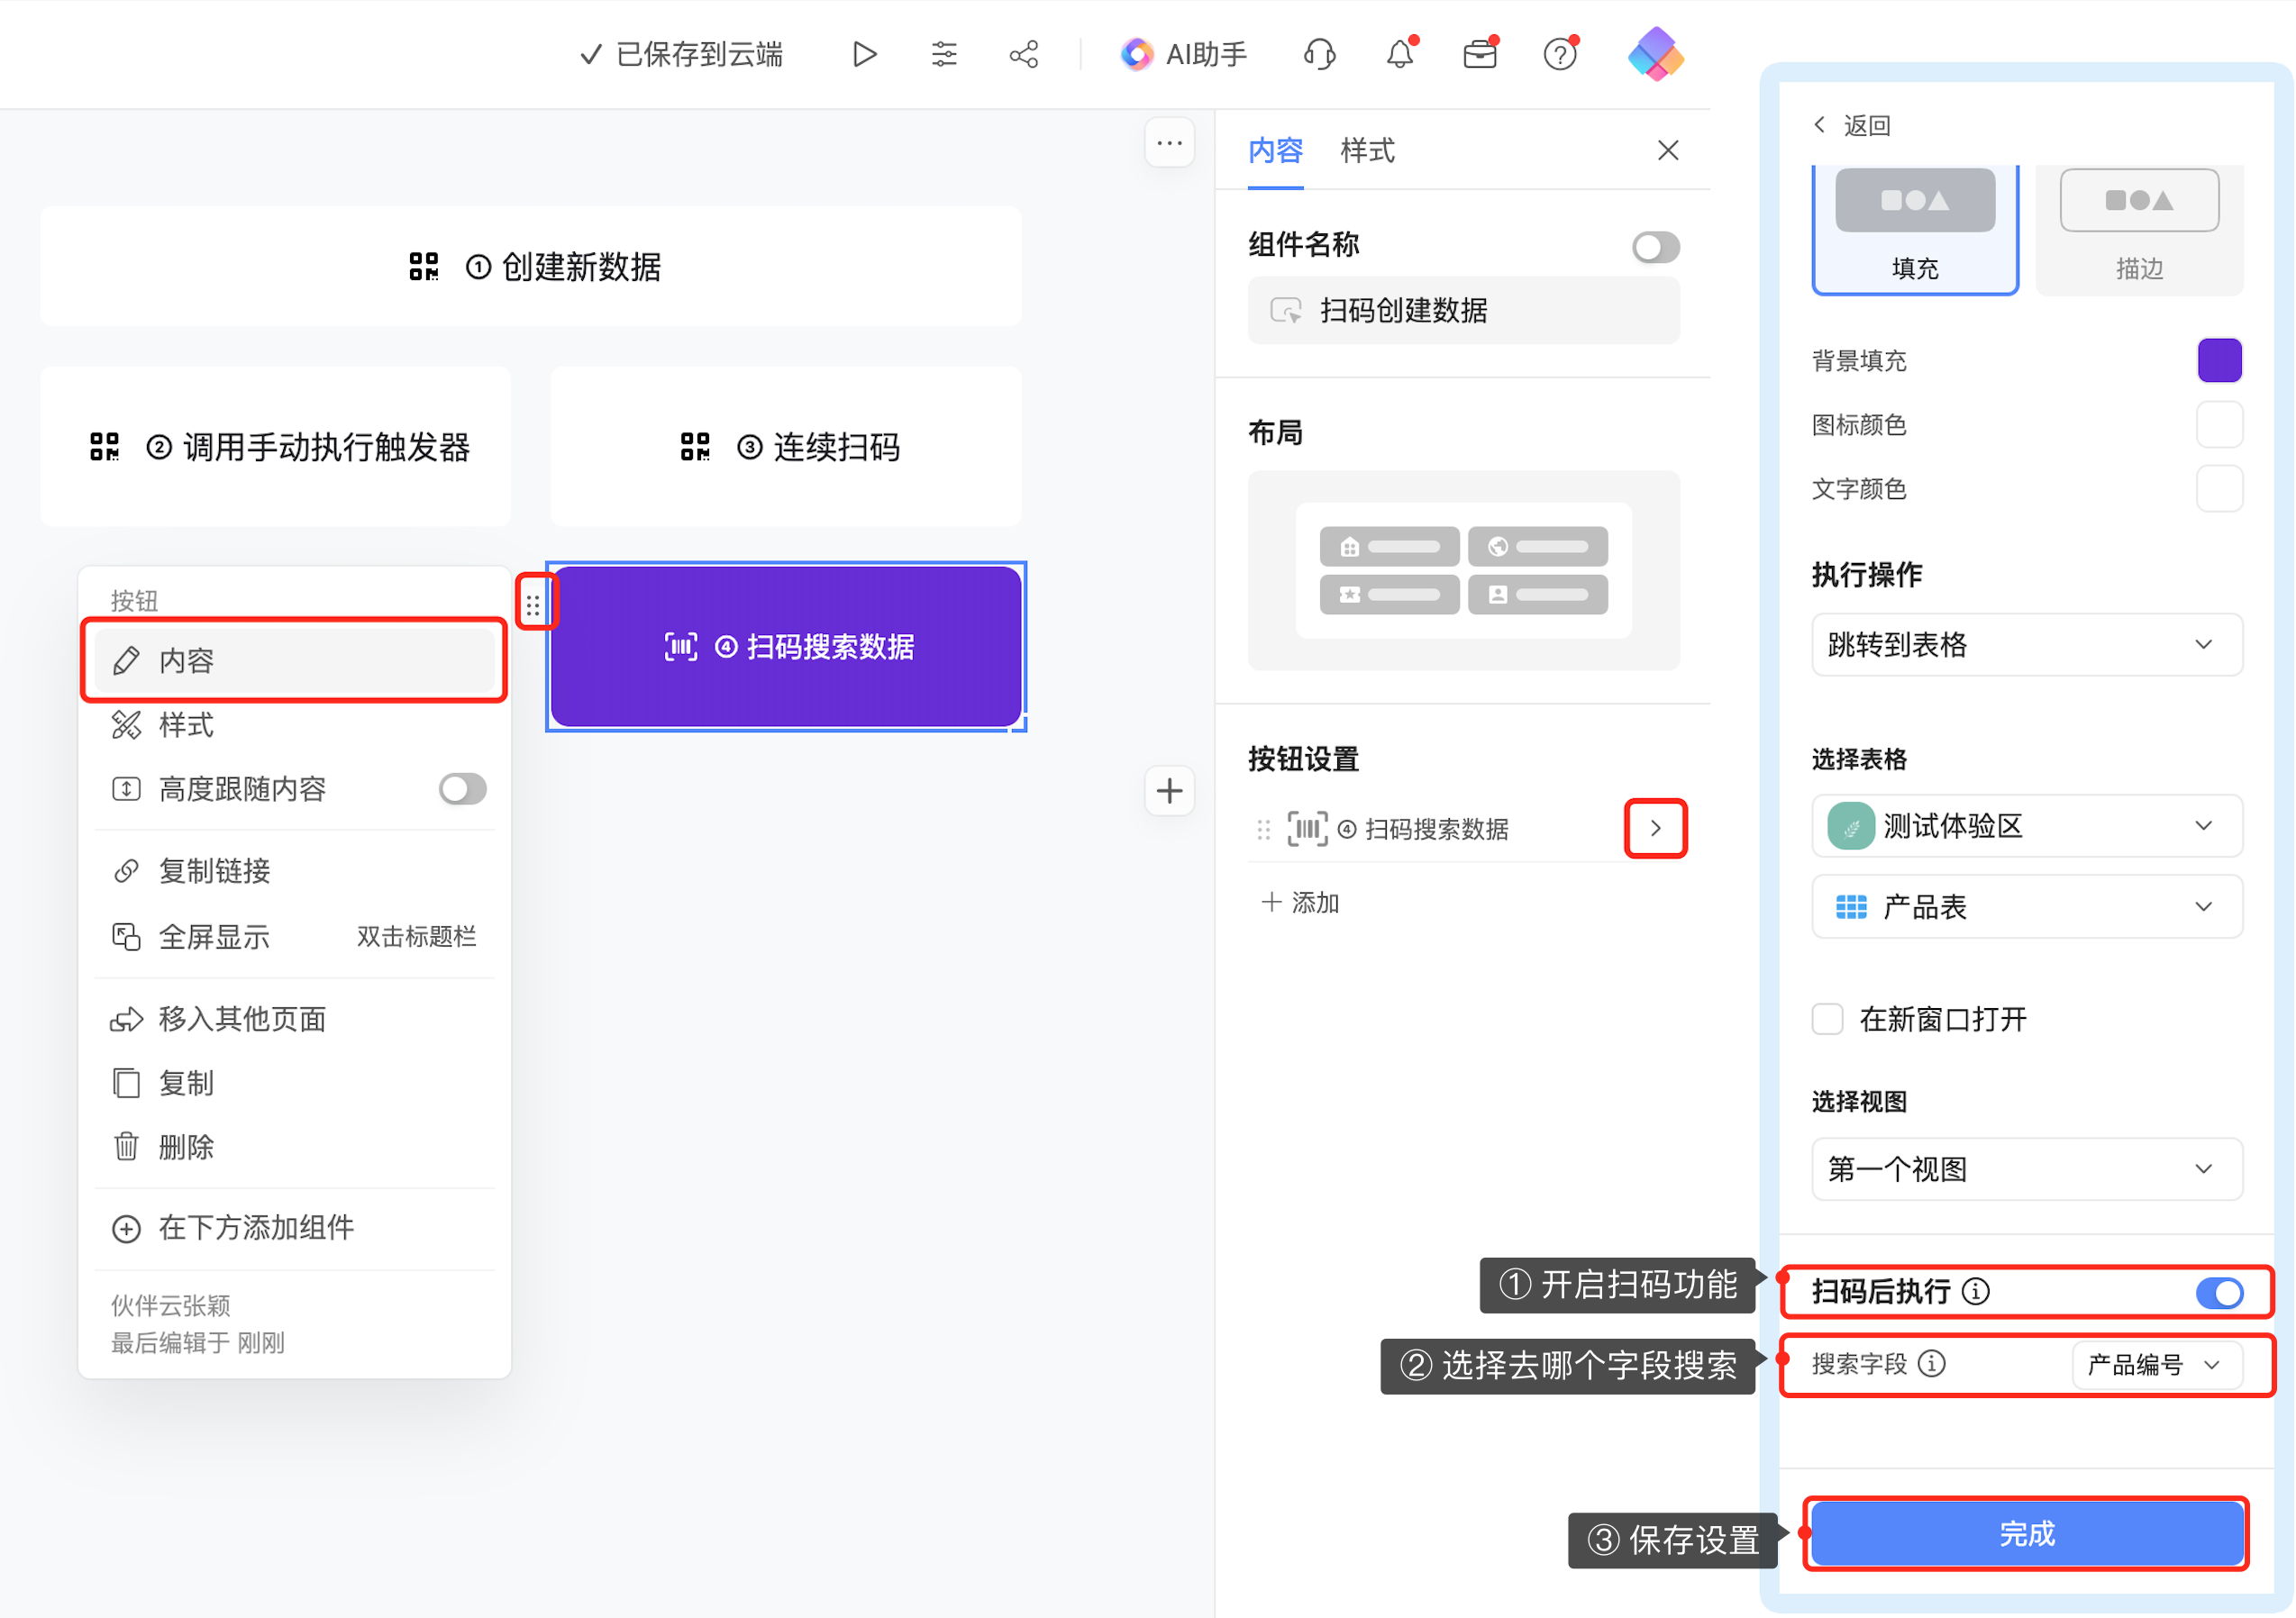Choose 复制链接 from the menu

(295, 871)
